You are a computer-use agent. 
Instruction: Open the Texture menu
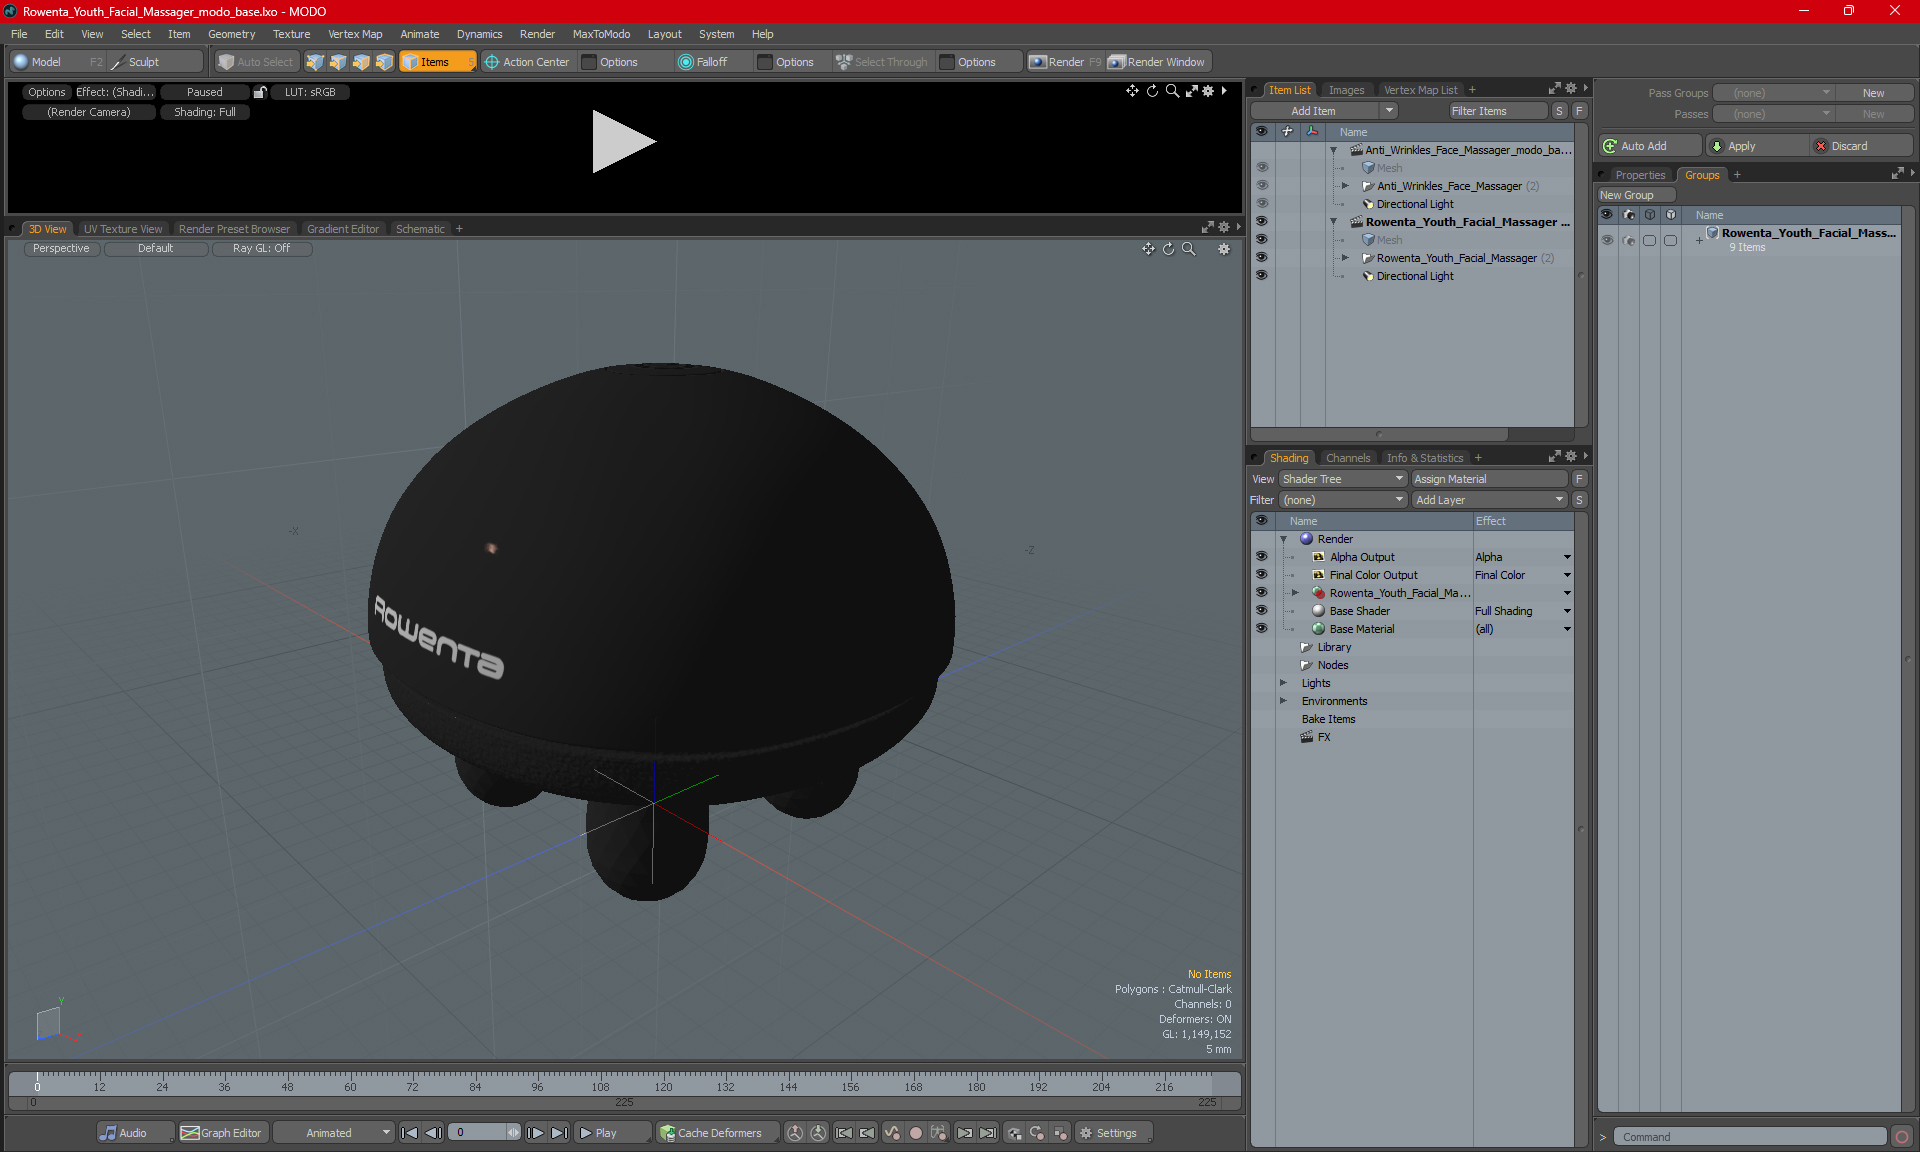click(x=291, y=34)
